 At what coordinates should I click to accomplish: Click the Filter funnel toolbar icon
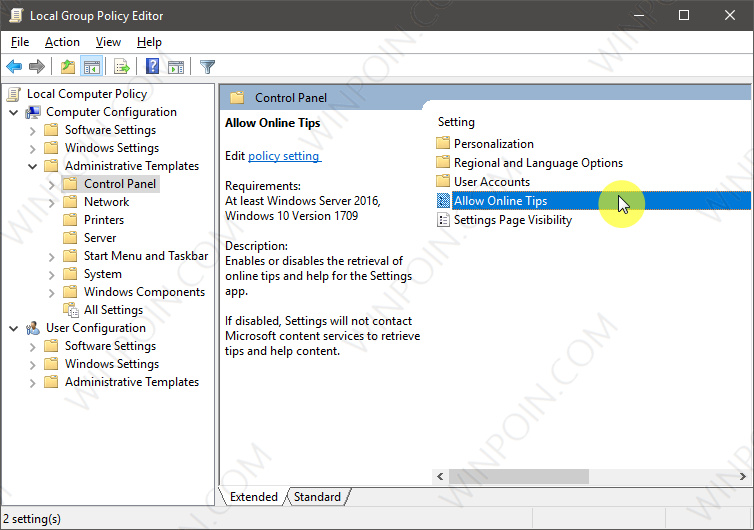click(207, 66)
